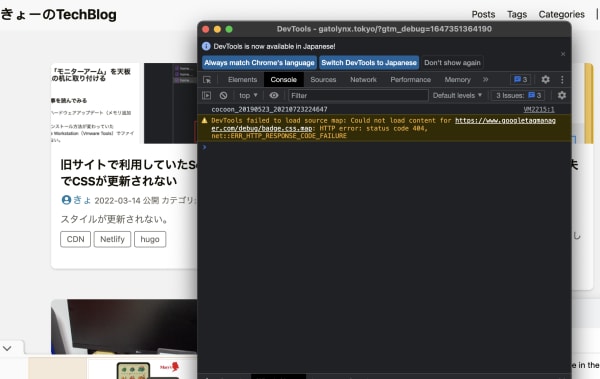
Task: Open the googletagmanager badge.css.map URL link
Action: (x=384, y=124)
